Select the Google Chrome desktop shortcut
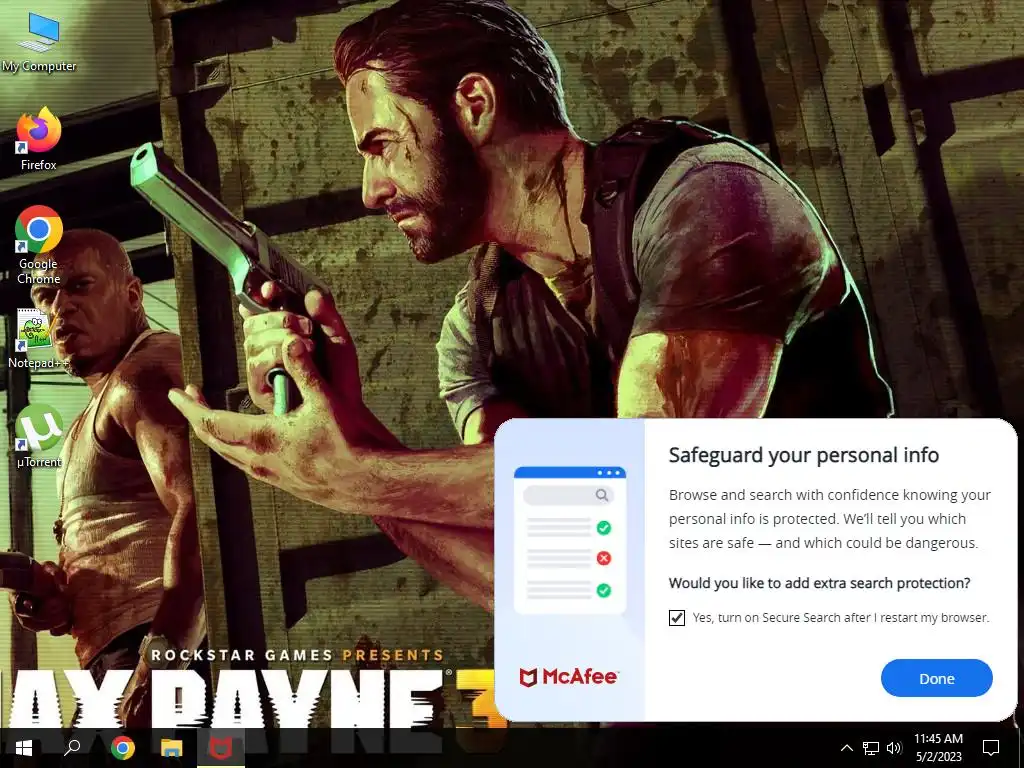 [39, 245]
